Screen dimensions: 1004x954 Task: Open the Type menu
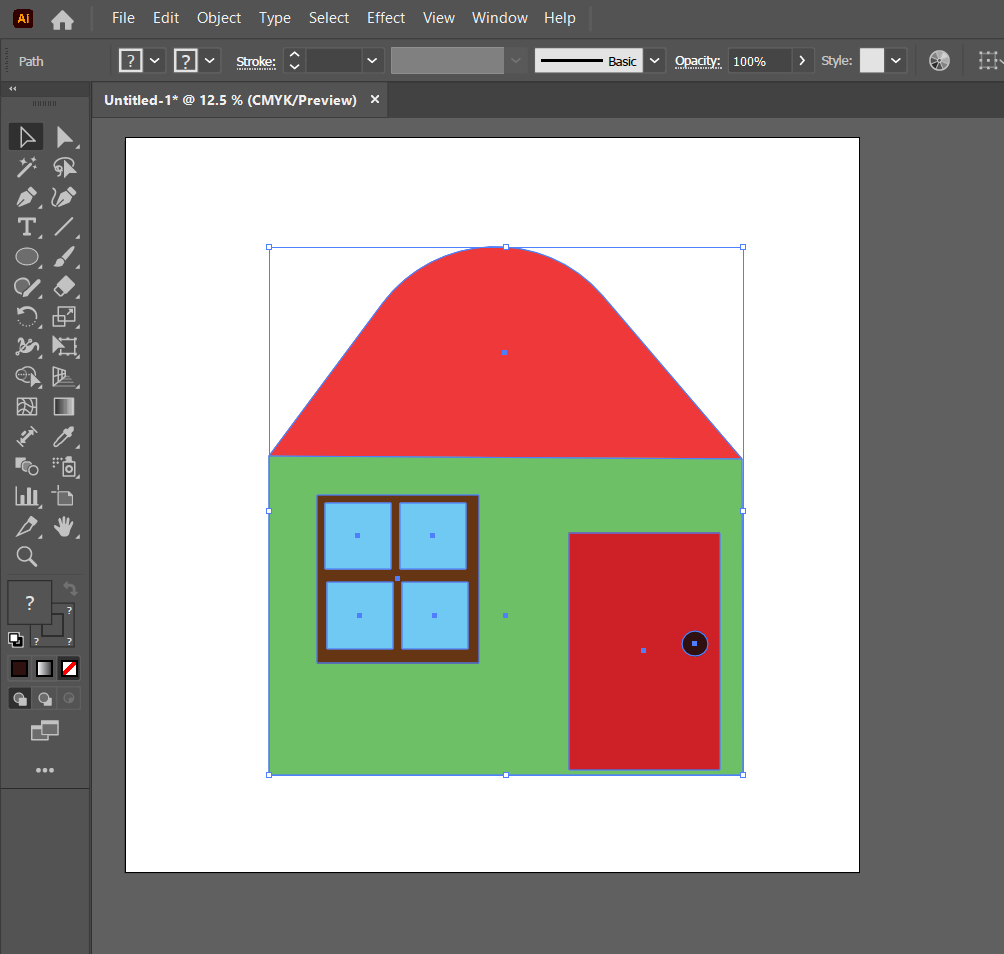click(x=275, y=18)
